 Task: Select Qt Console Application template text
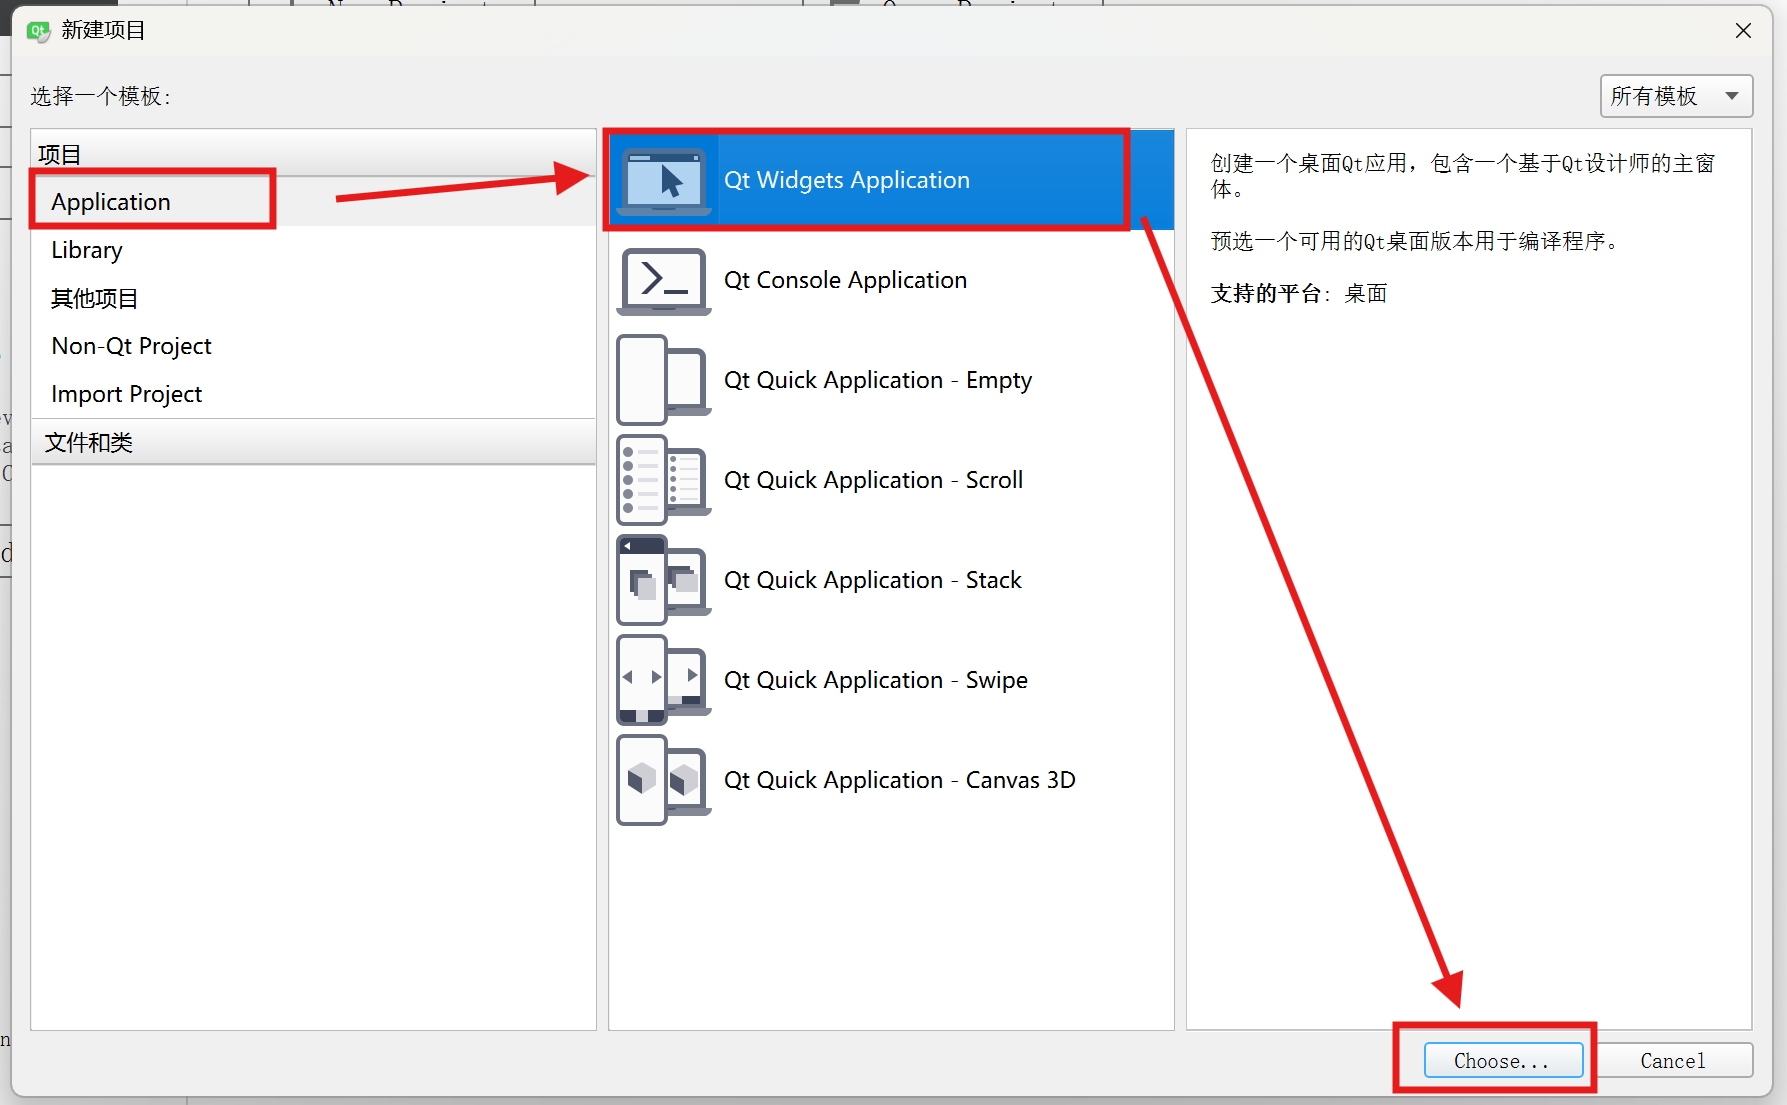click(845, 280)
